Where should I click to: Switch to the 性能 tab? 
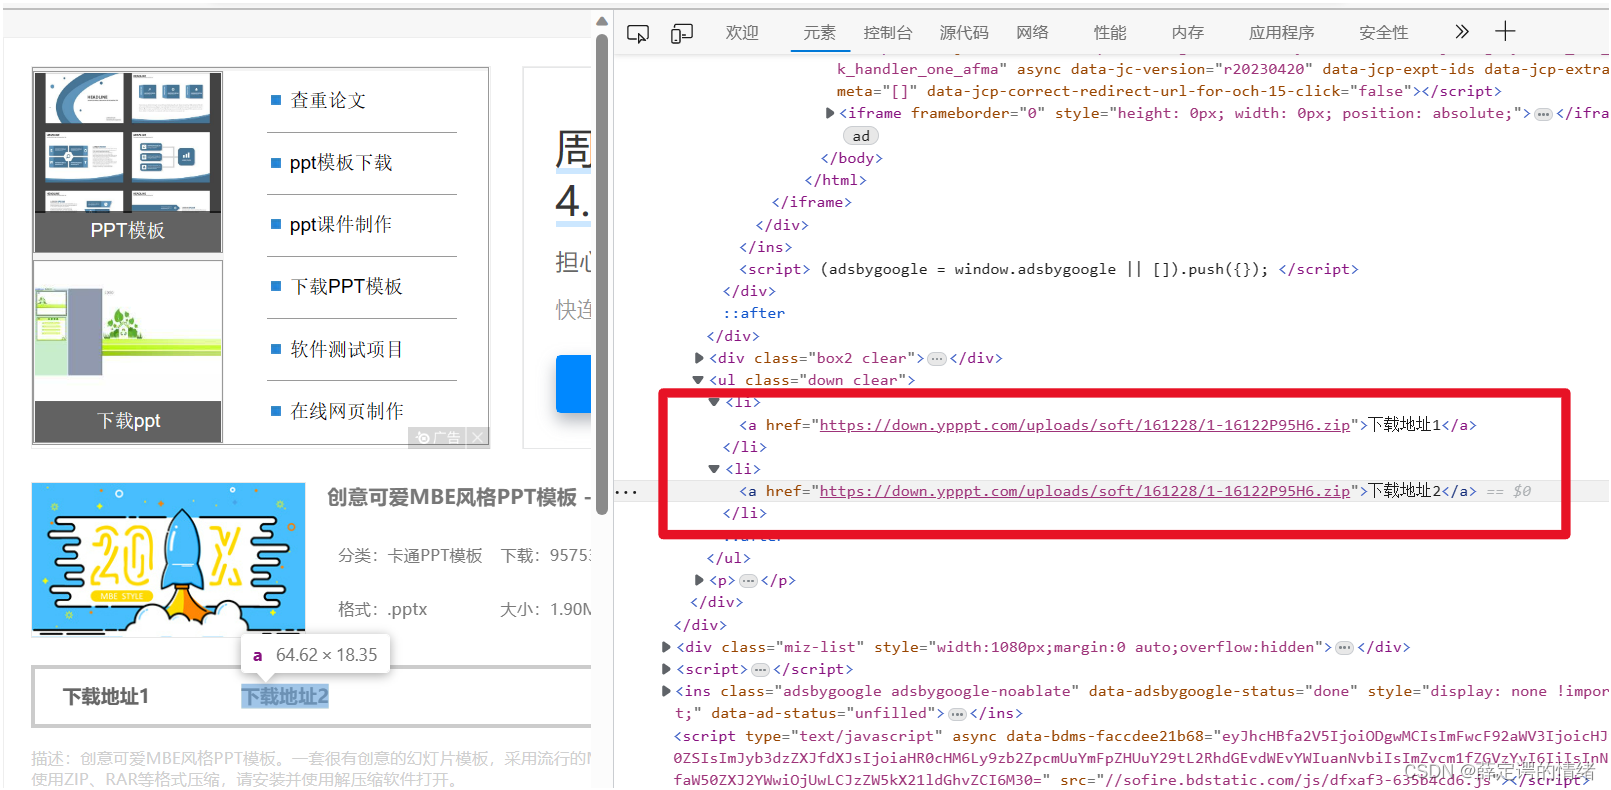[1110, 33]
